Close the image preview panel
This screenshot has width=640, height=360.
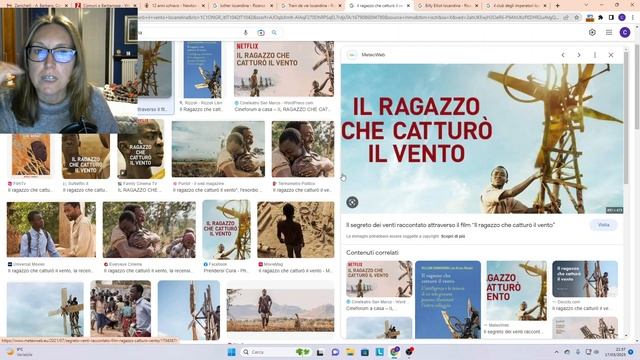611,55
